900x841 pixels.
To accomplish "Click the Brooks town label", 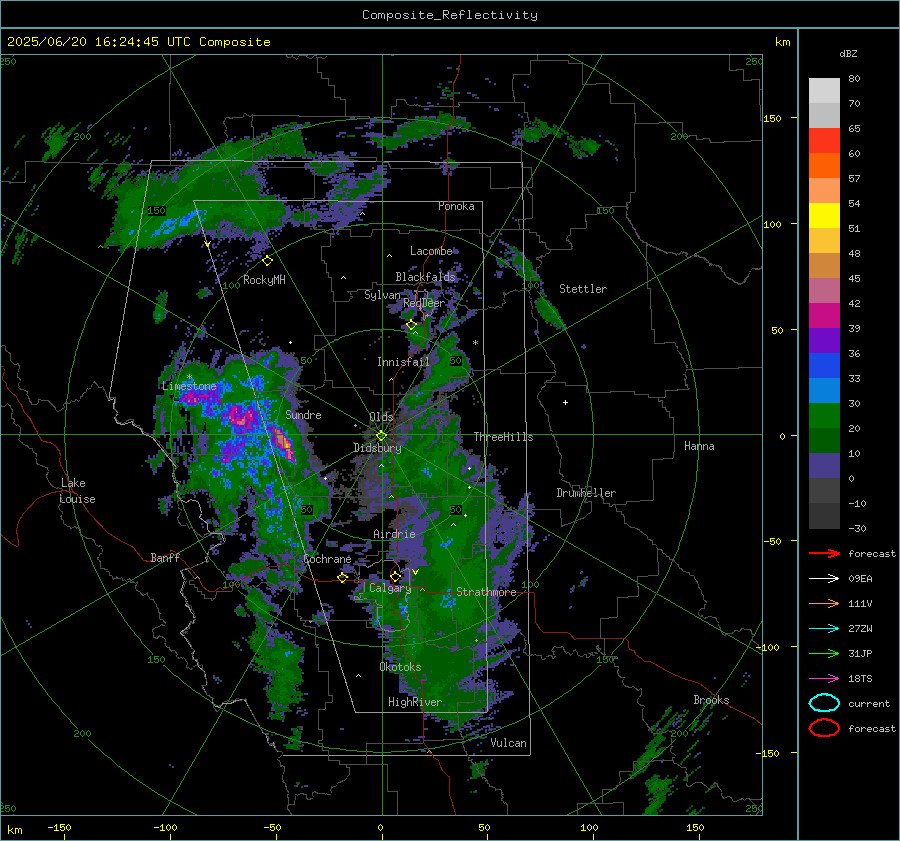I will (x=711, y=700).
